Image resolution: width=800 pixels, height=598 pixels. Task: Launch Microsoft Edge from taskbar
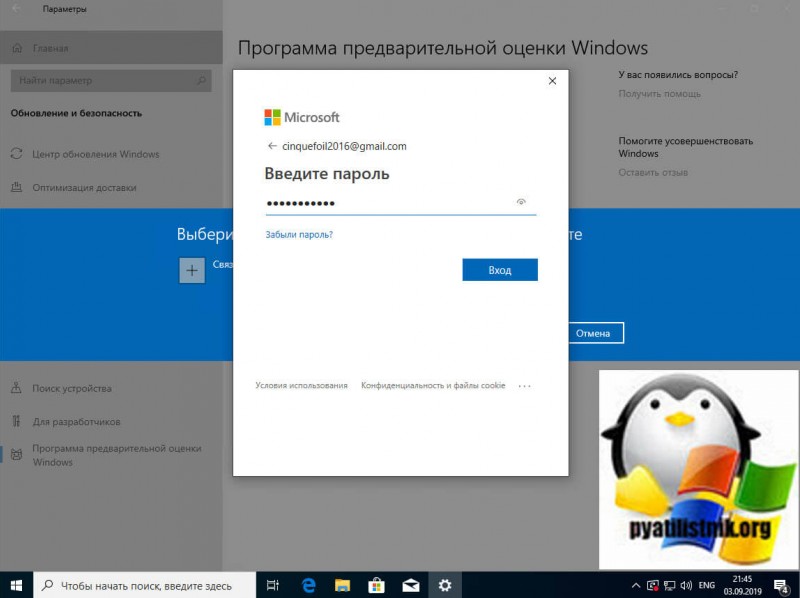coord(308,585)
